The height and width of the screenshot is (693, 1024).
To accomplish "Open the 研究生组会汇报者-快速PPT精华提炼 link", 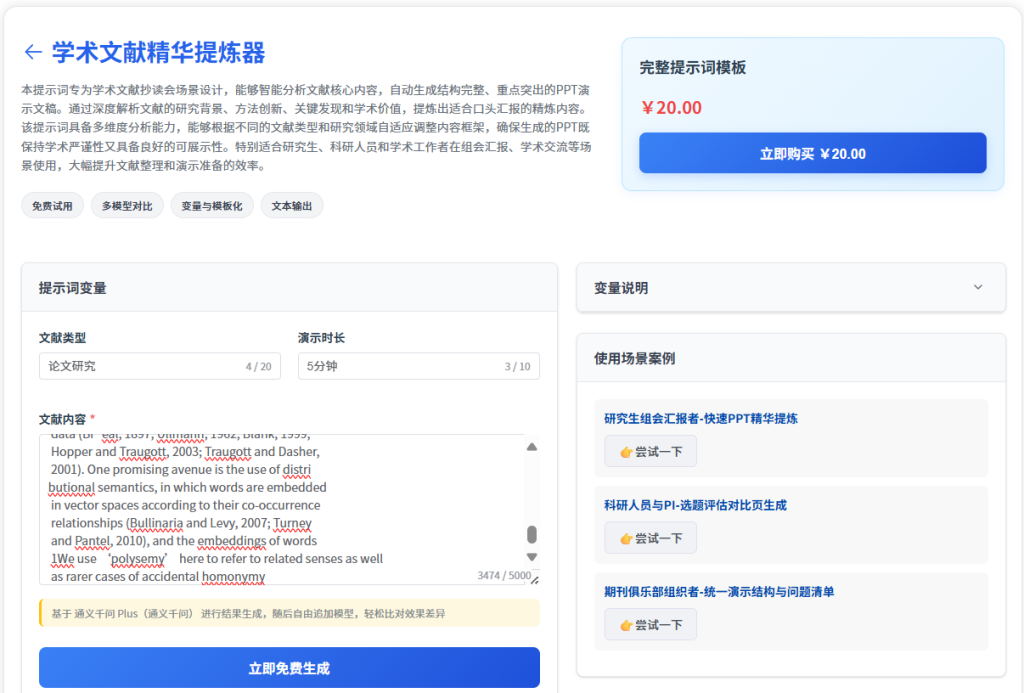I will coord(701,419).
